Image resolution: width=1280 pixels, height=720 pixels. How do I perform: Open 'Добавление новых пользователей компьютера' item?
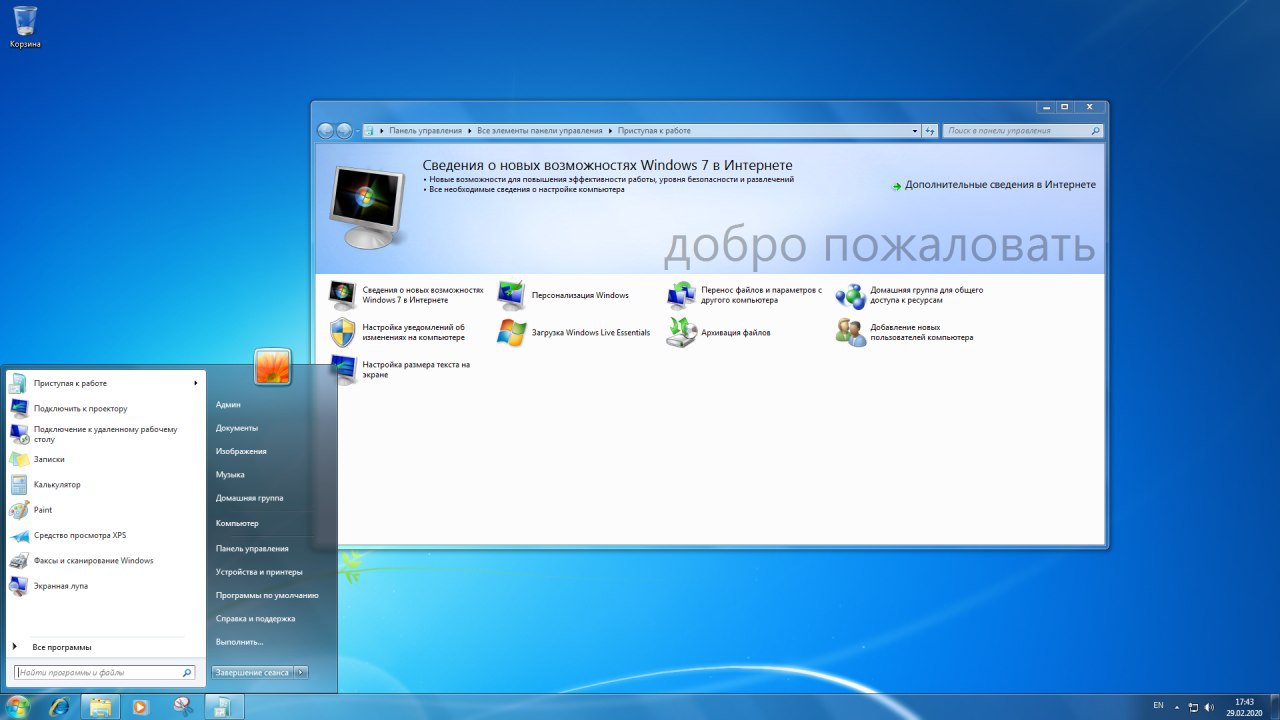(906, 332)
